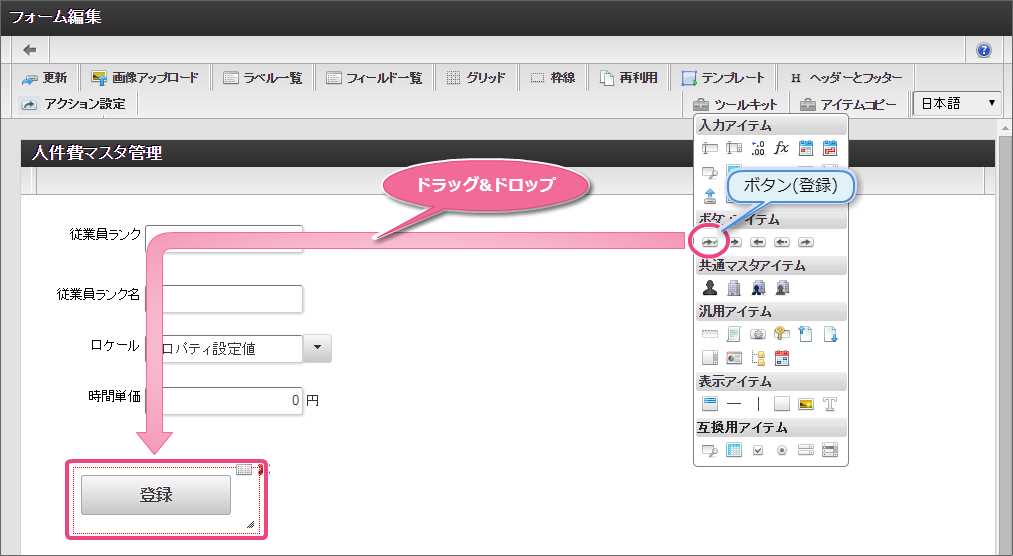Viewport: 1013px width, 556px height.
Task: Select the blank square display item
Action: 782,404
